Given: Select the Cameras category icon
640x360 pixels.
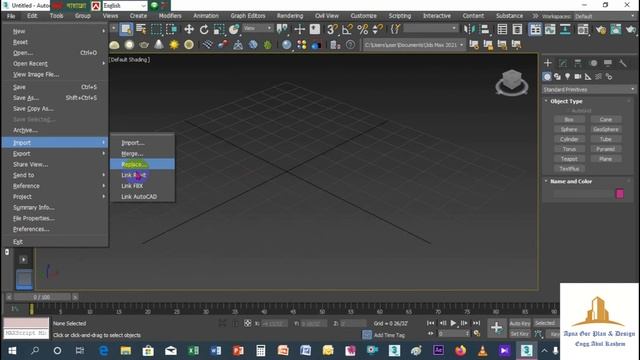Looking at the screenshot, I should pos(578,76).
